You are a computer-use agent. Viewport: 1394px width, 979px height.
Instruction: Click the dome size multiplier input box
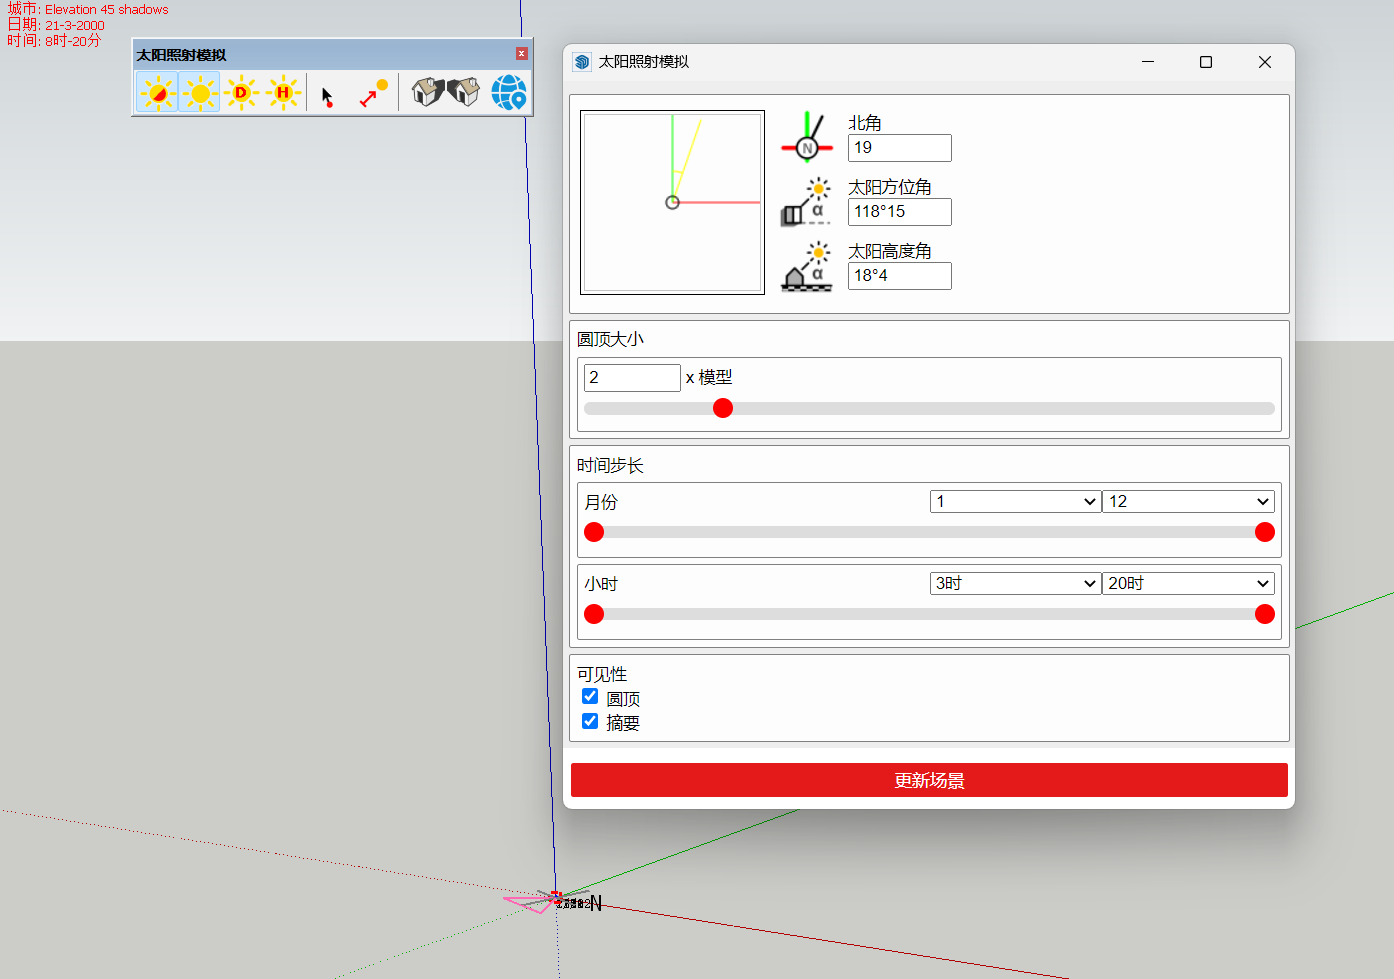(x=632, y=378)
